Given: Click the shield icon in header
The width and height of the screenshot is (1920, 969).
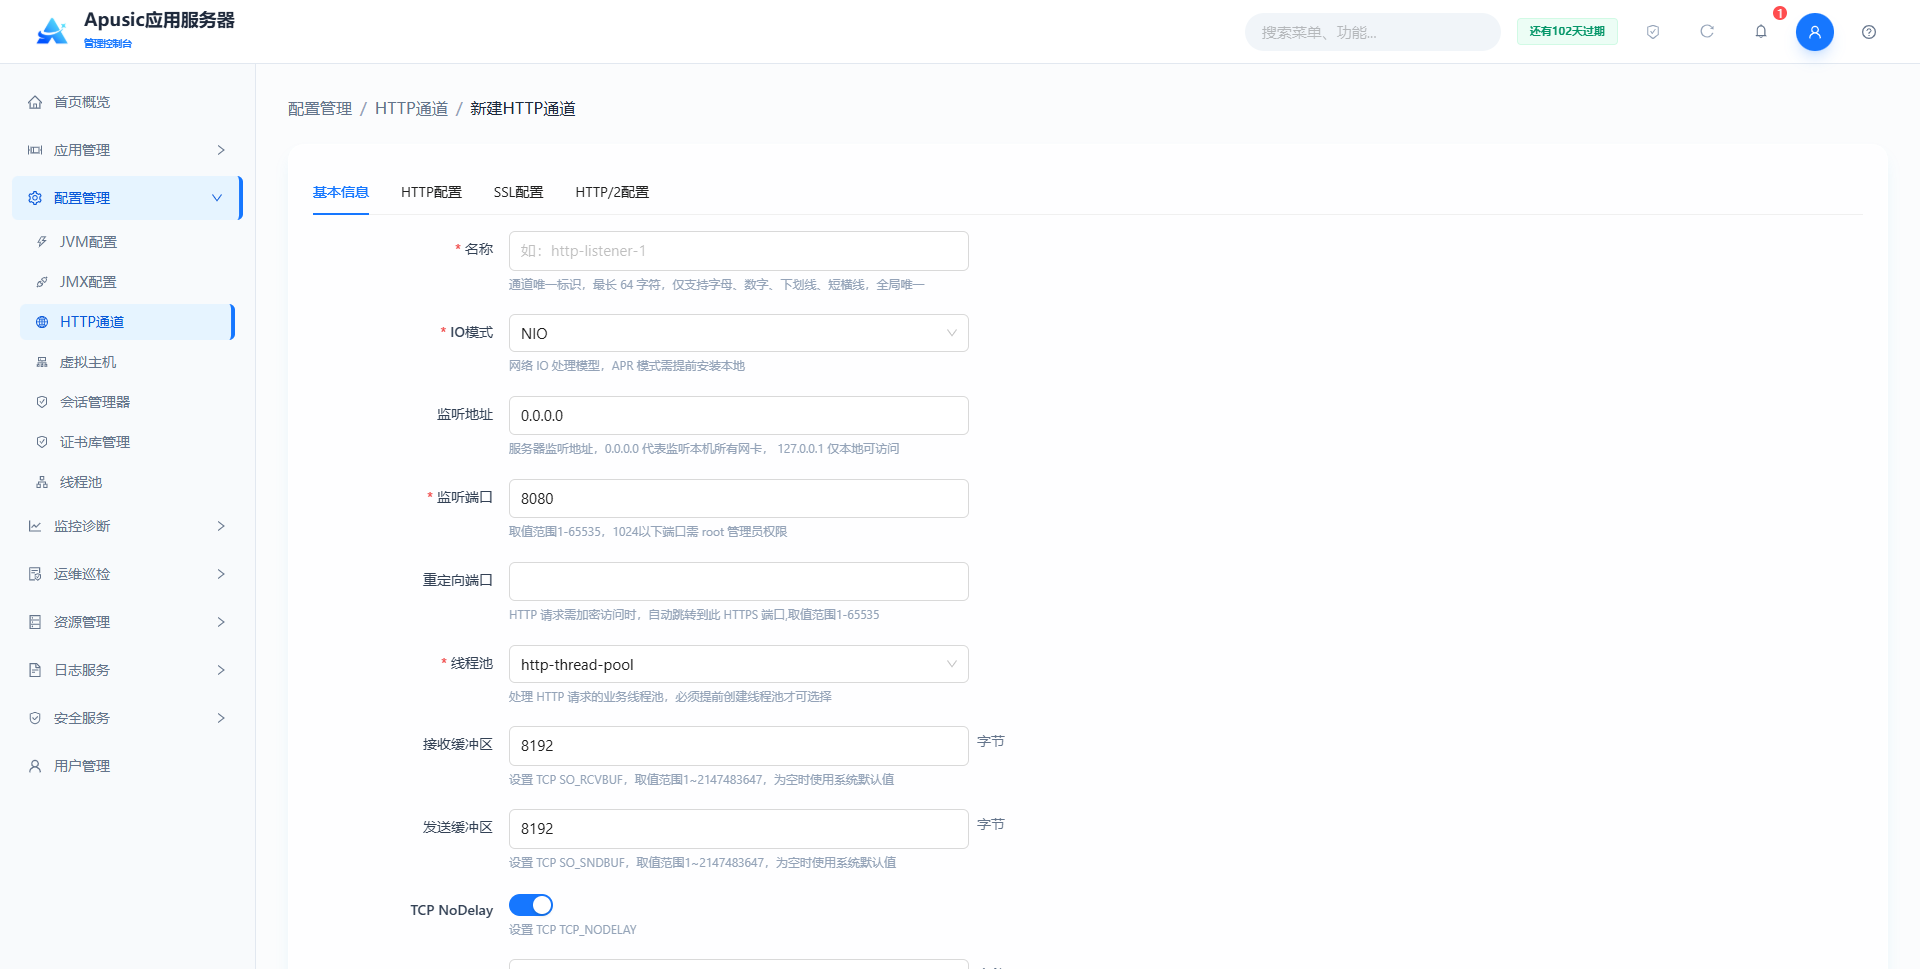Looking at the screenshot, I should pos(1653,32).
